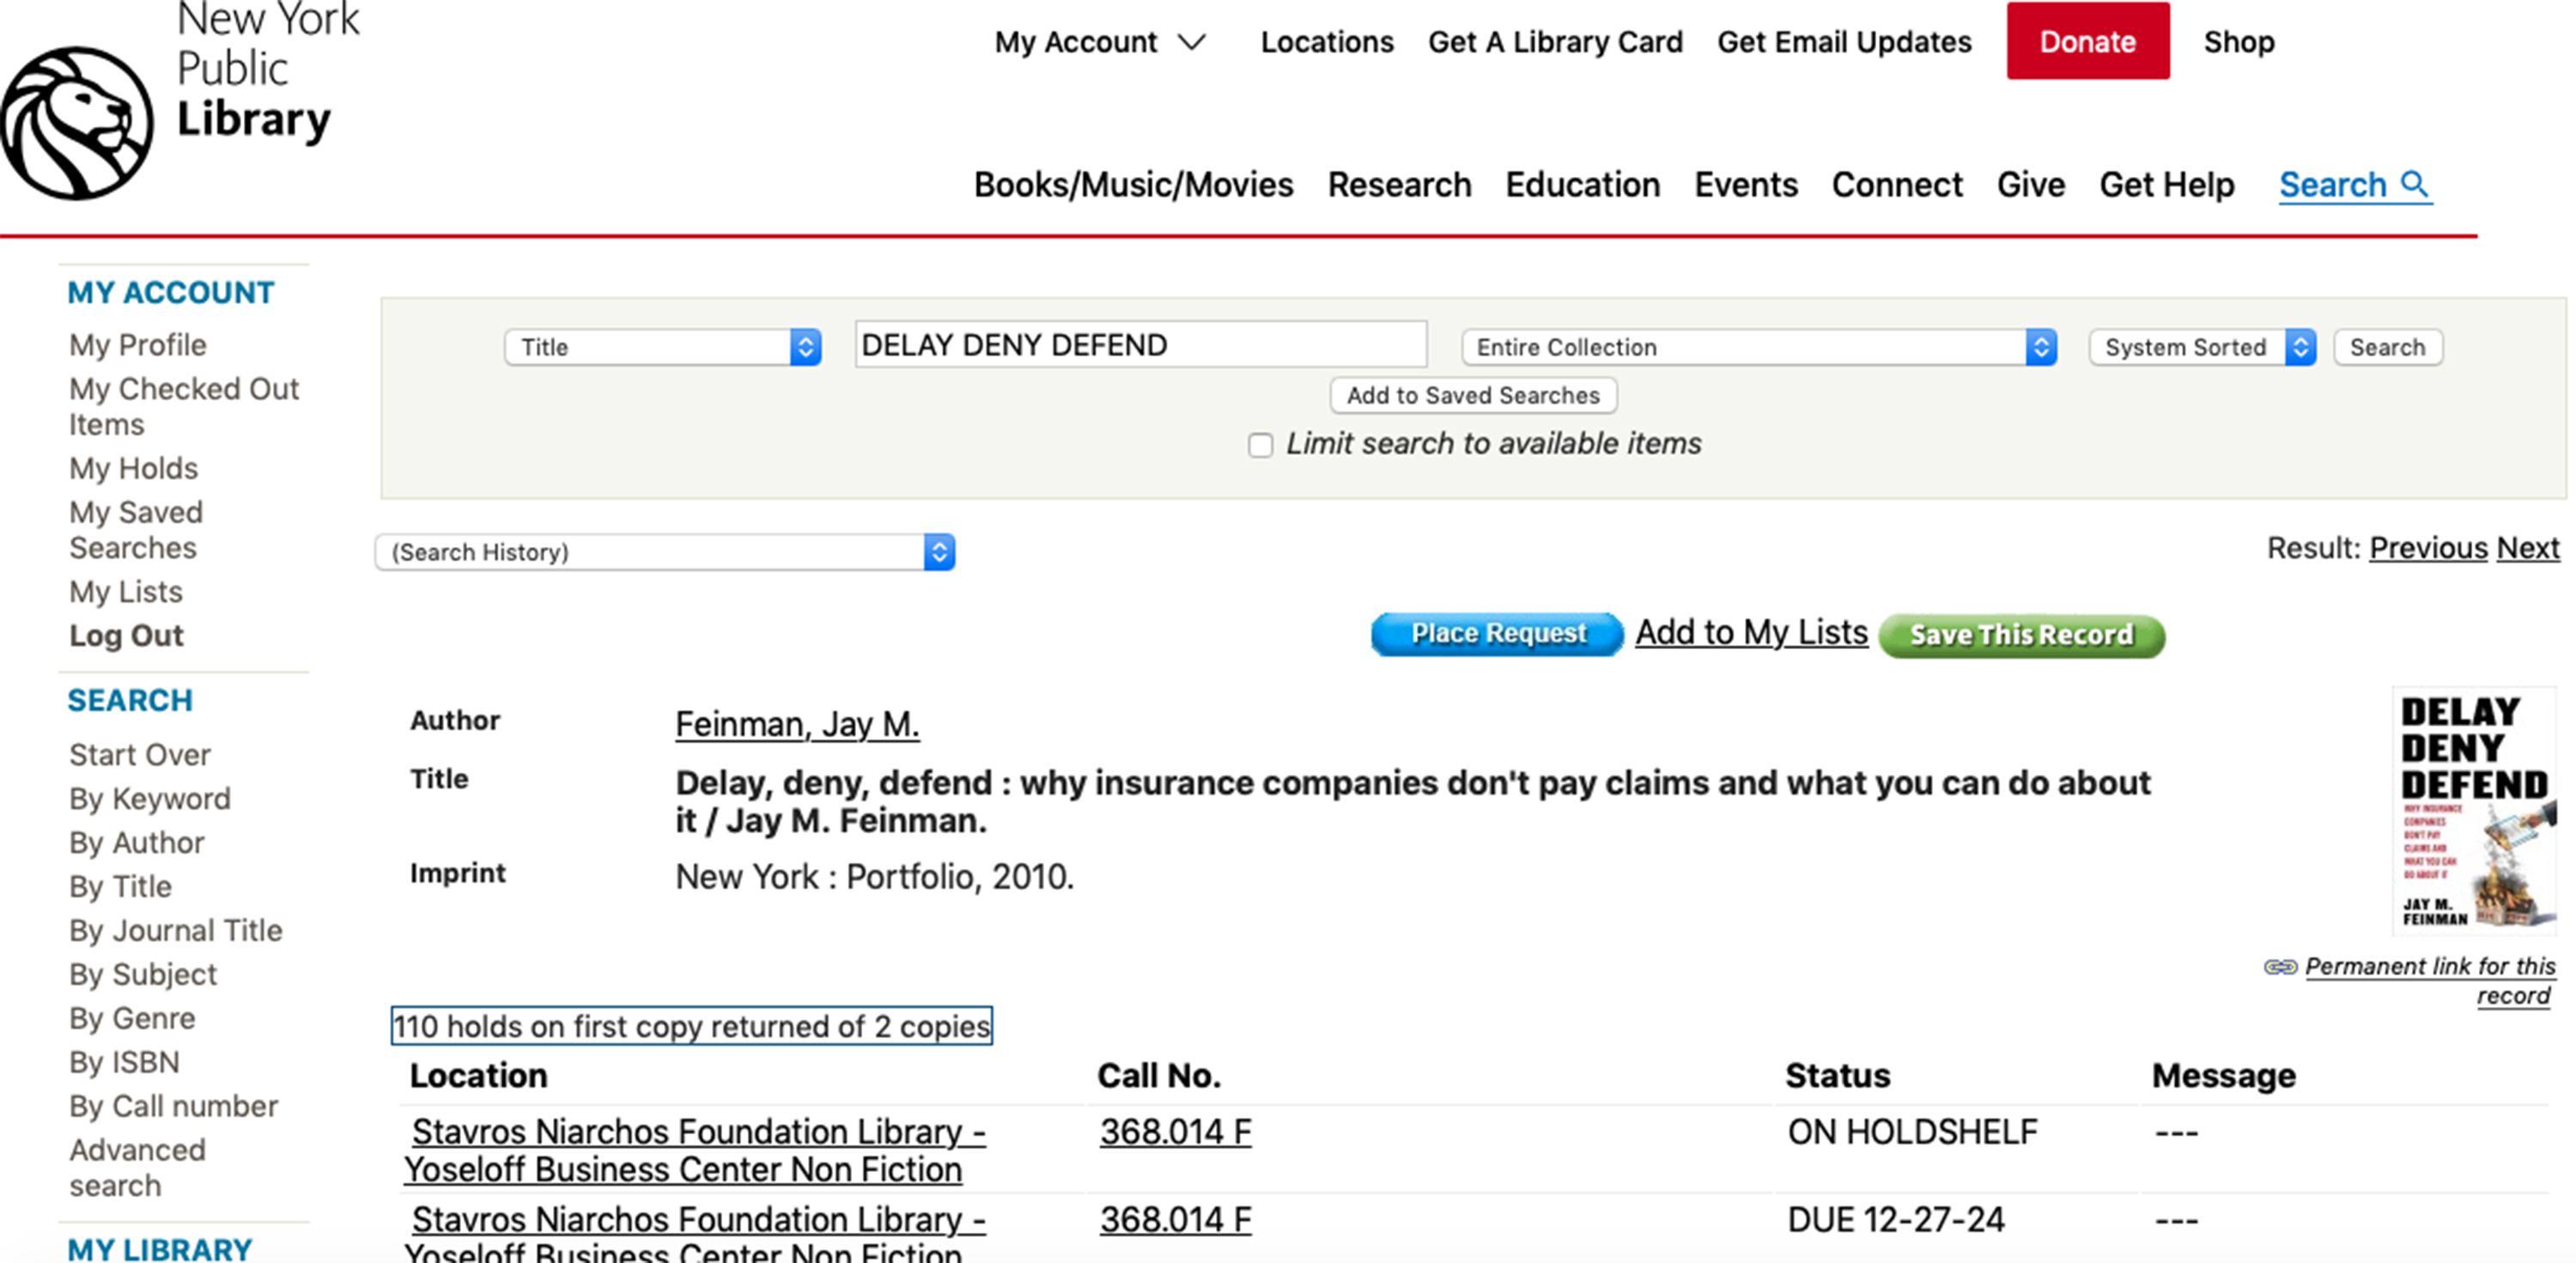The image size is (2576, 1263).
Task: Open My Checked Out Items
Action: click(x=184, y=406)
